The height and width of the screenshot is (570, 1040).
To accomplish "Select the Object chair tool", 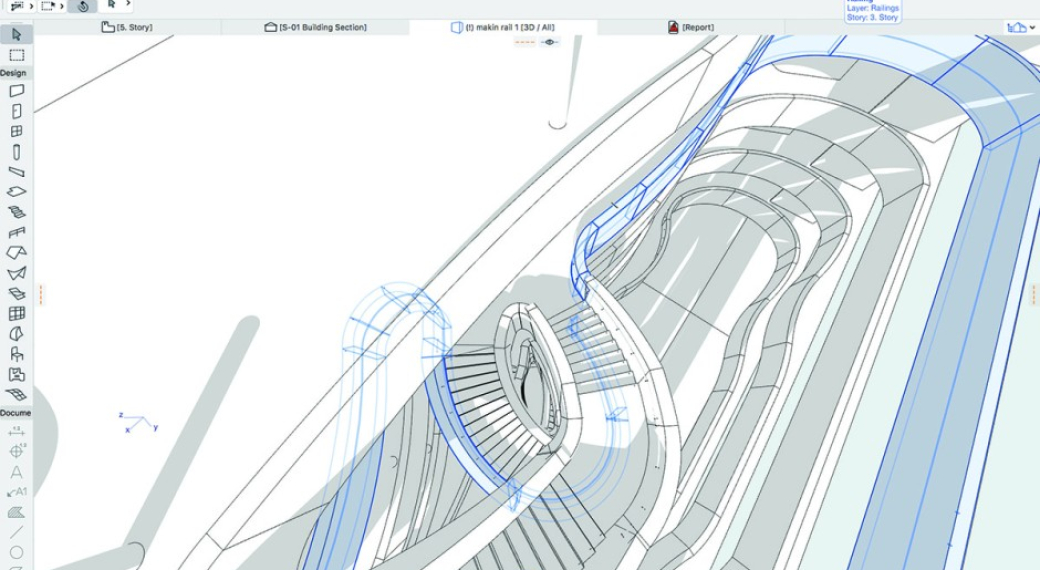I will (x=16, y=353).
